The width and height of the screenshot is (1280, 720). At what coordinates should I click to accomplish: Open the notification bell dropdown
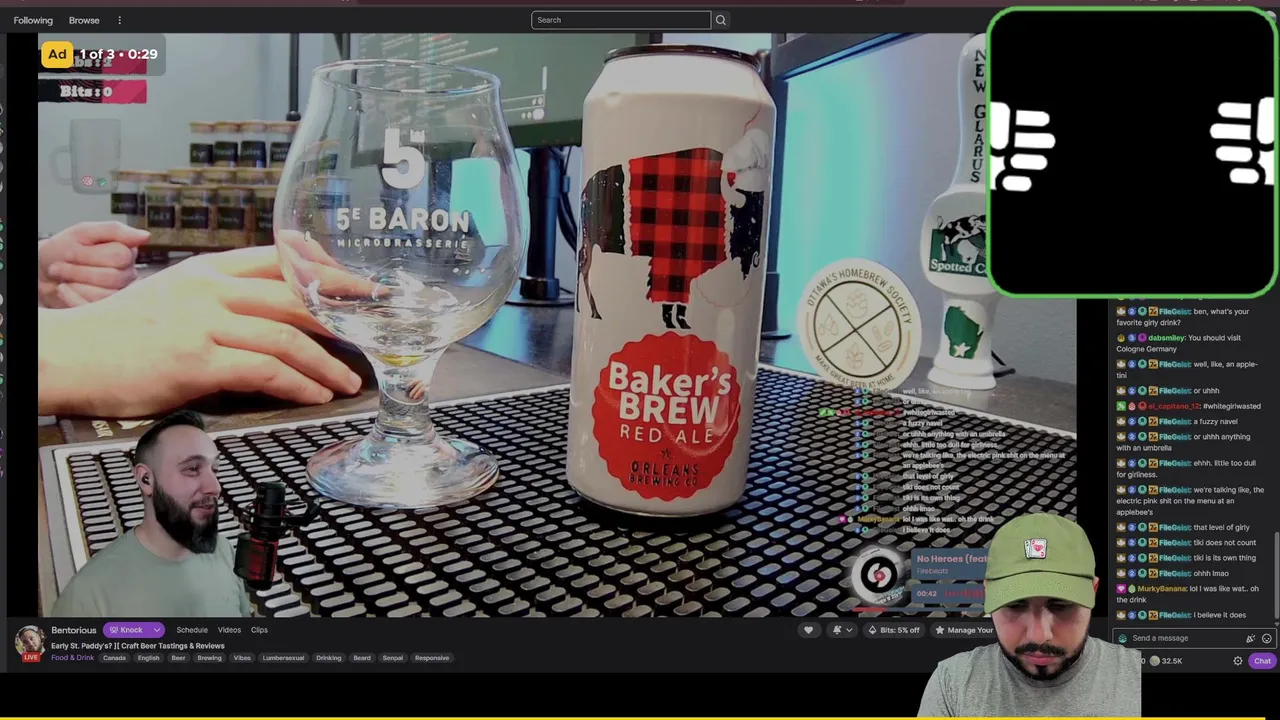(x=842, y=630)
